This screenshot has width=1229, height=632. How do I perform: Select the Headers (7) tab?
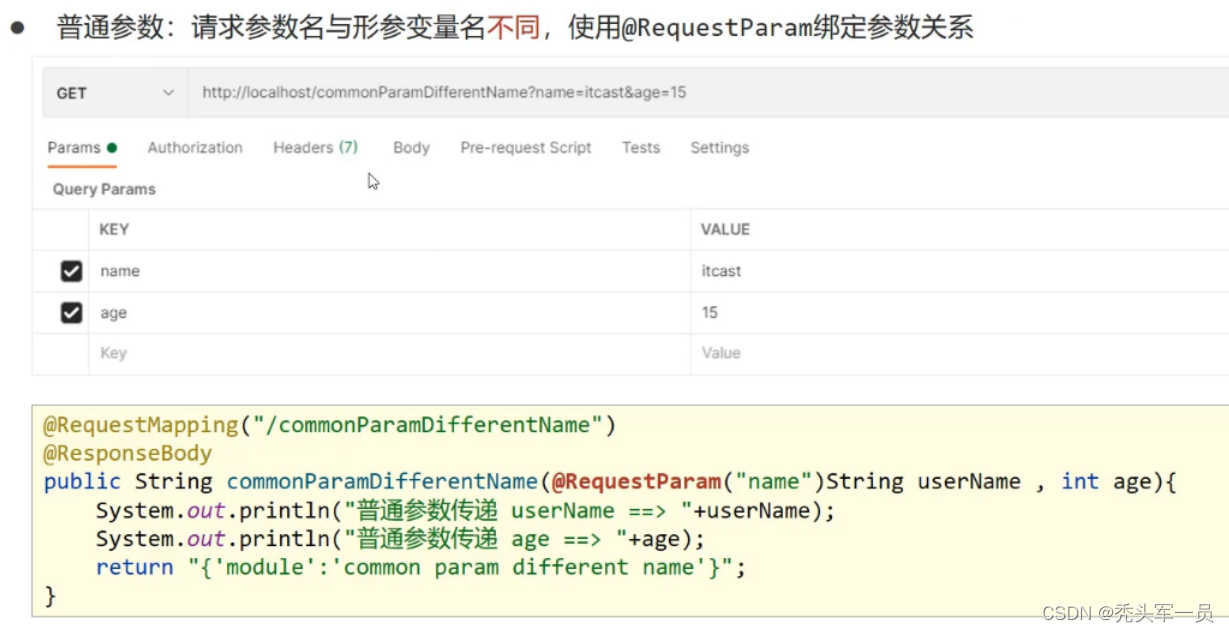click(315, 148)
